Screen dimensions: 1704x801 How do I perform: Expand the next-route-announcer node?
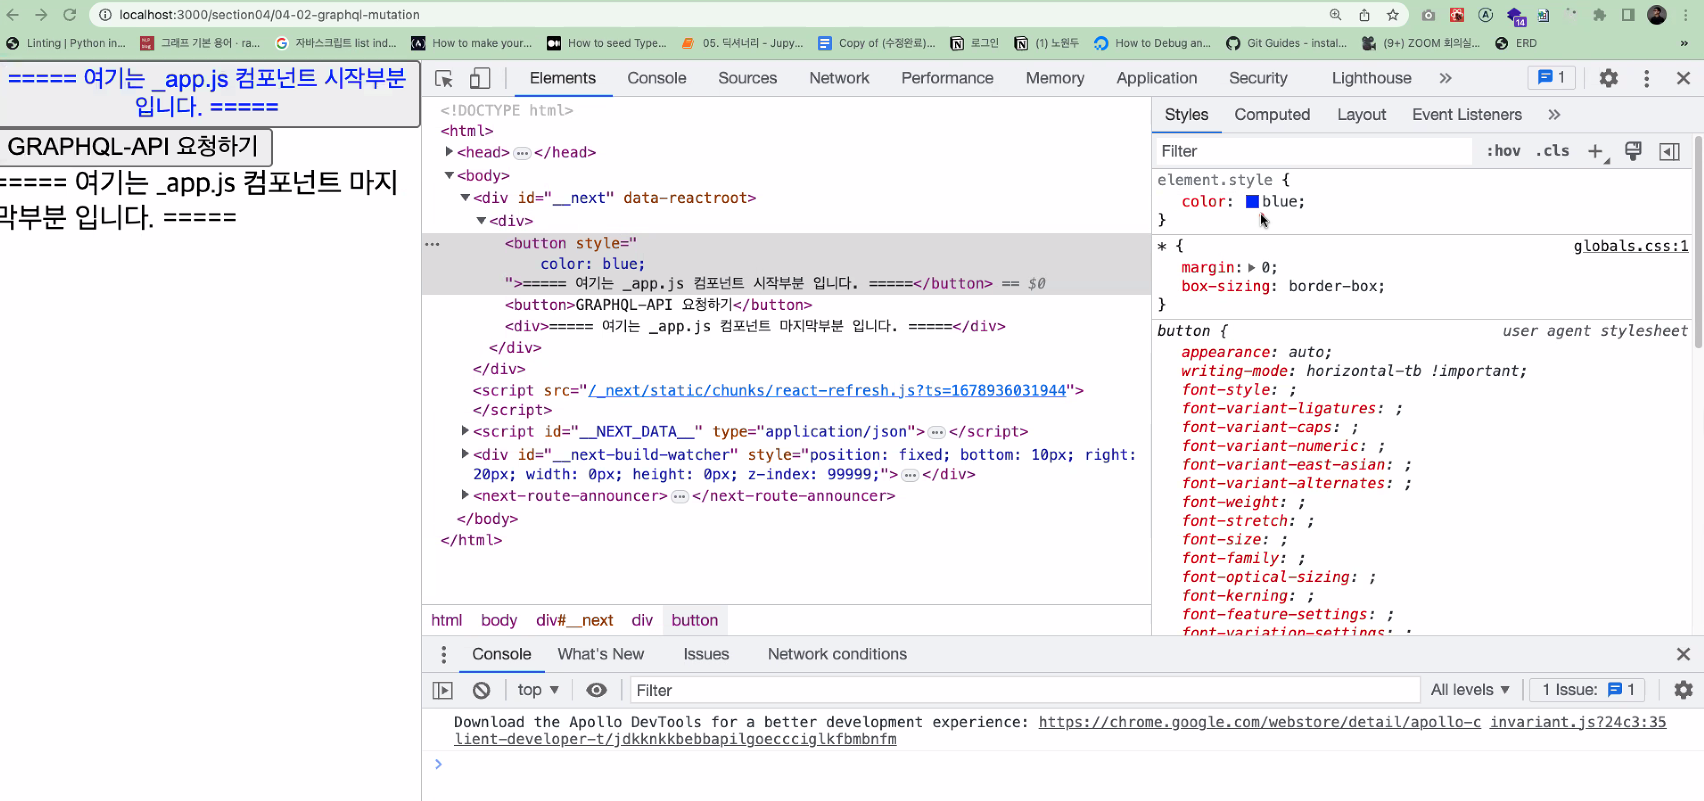(x=465, y=495)
